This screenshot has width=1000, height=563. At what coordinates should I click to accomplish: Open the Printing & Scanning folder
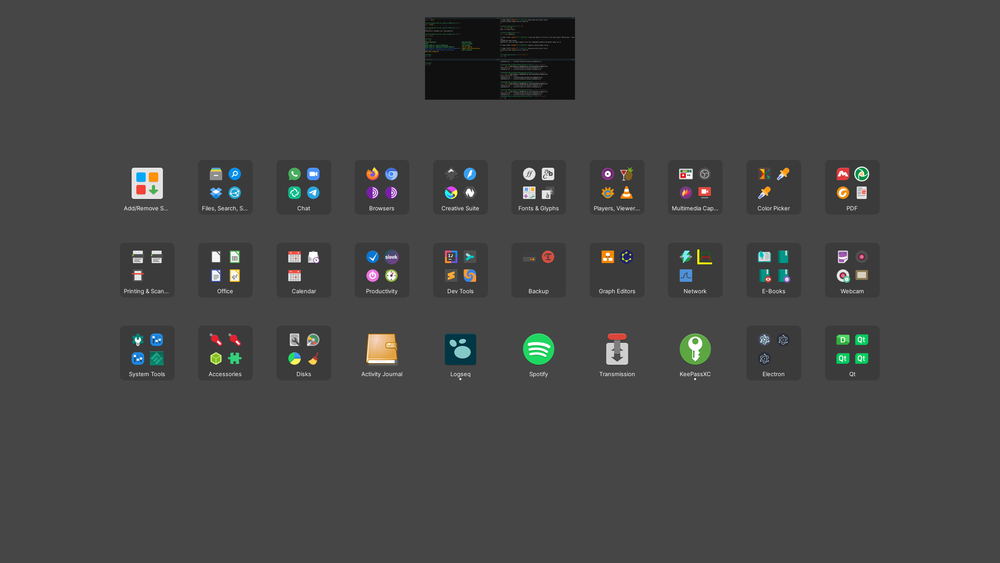point(147,270)
